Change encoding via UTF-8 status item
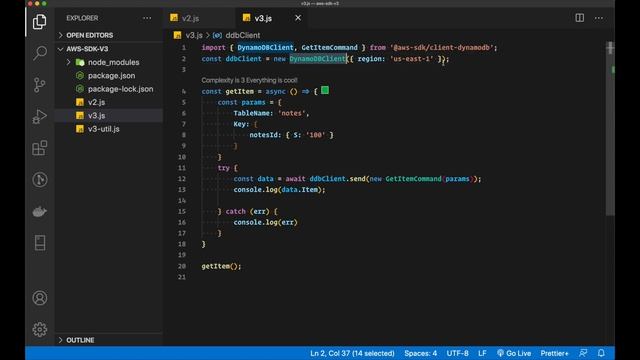Viewport: 640px width, 360px height. tap(457, 353)
